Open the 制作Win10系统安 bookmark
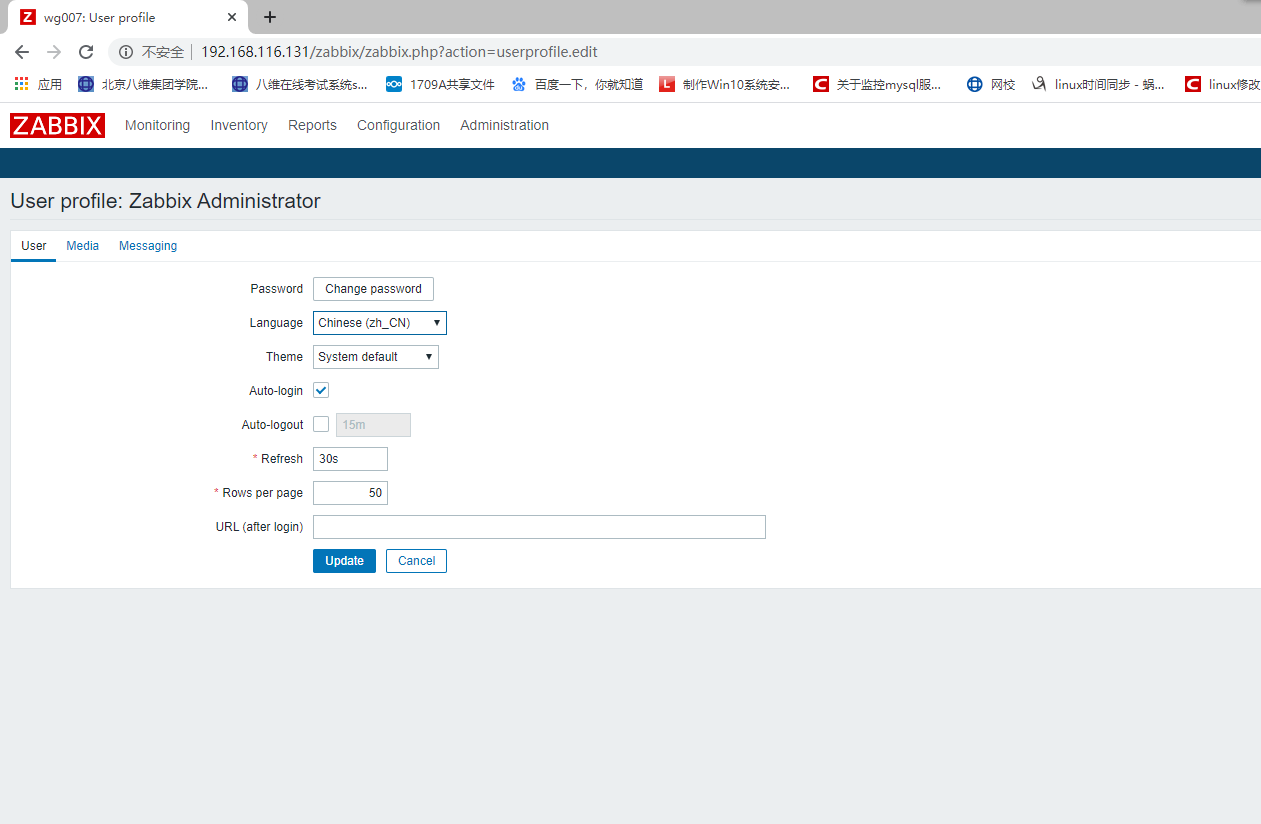 coord(725,85)
